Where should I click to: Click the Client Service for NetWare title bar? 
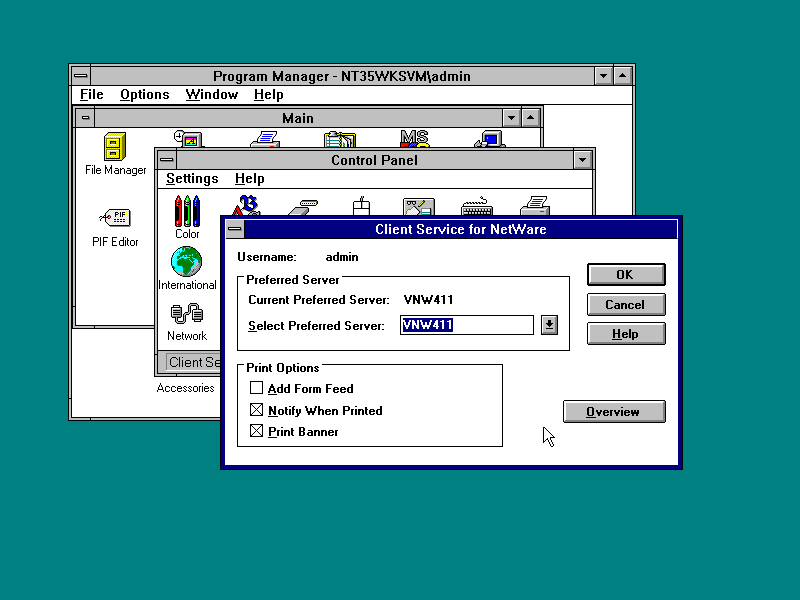click(x=461, y=229)
